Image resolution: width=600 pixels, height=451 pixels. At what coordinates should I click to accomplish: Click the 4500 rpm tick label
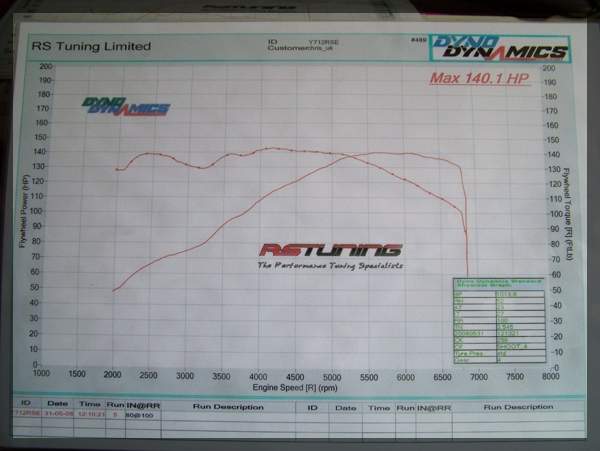tap(295, 377)
